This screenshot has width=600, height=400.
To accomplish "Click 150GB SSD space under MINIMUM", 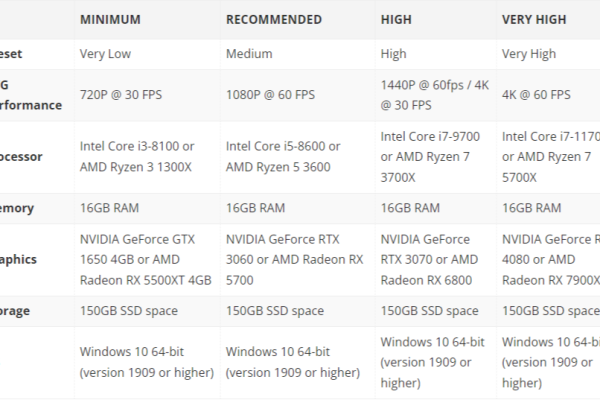I will pos(129,311).
